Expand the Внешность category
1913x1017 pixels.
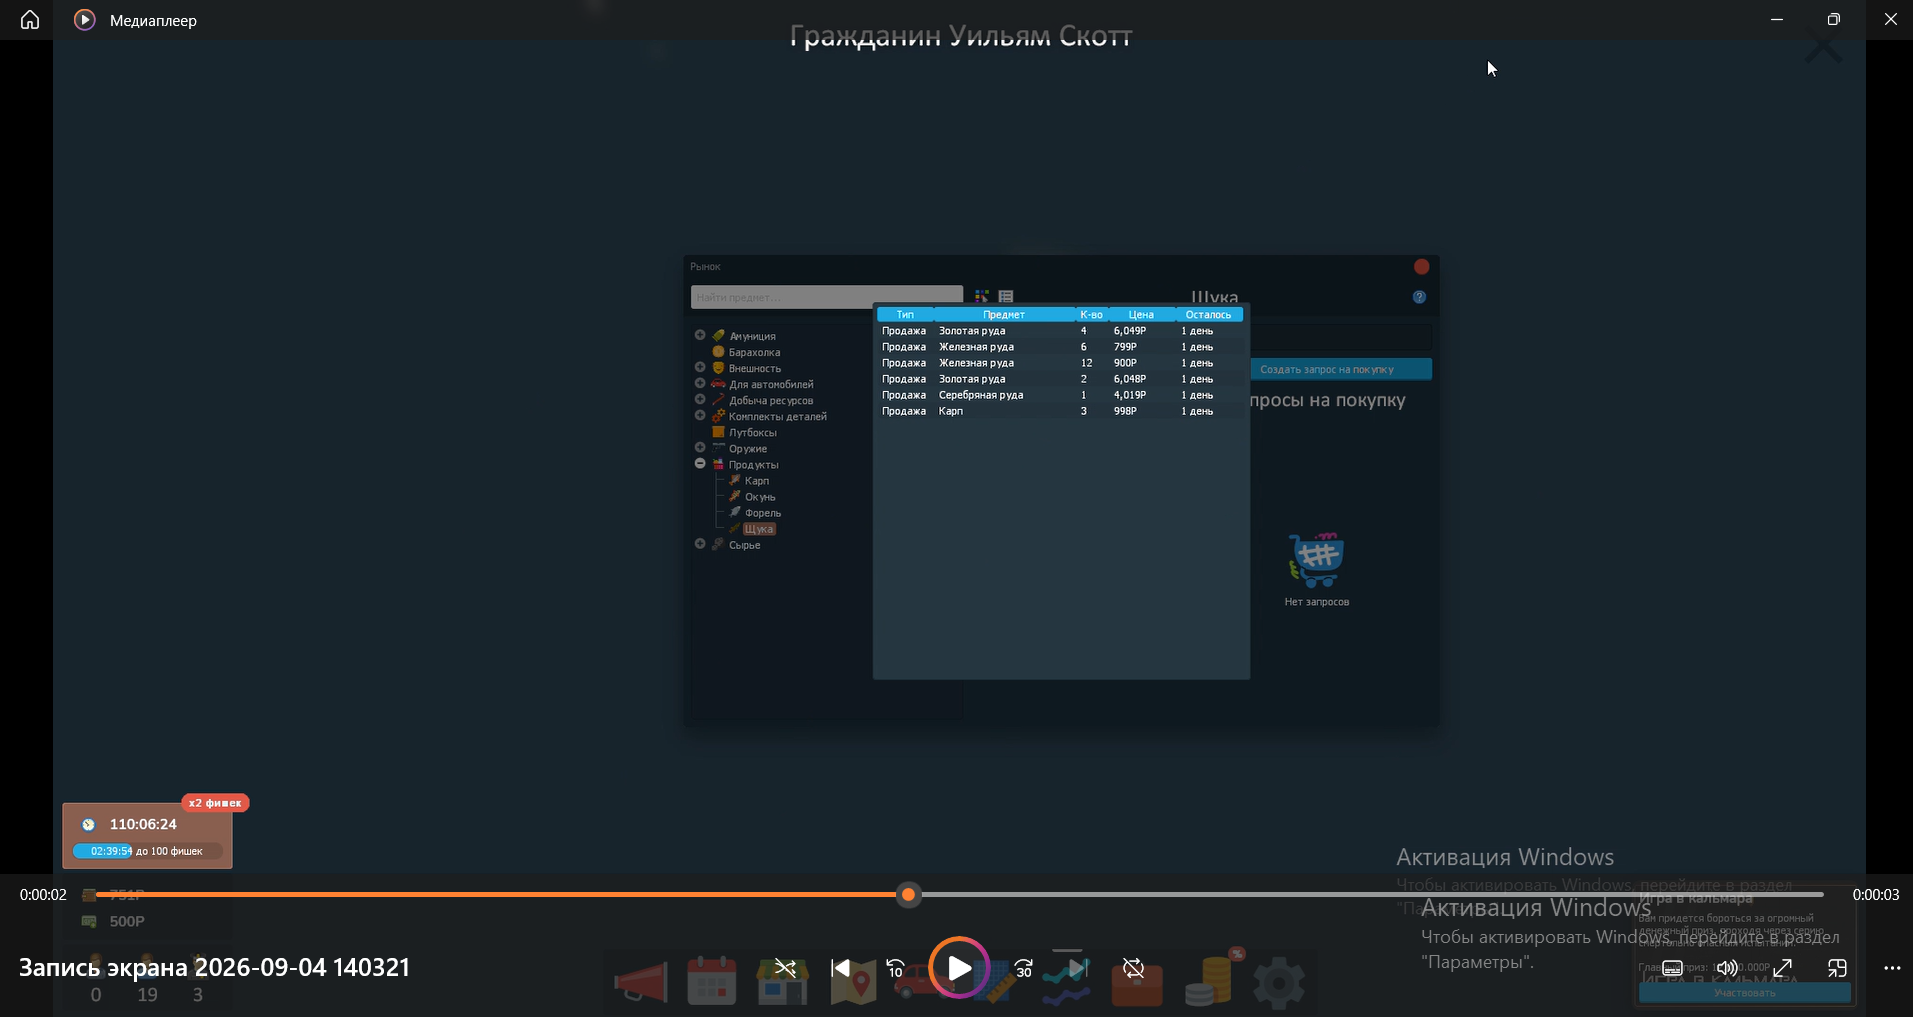700,367
